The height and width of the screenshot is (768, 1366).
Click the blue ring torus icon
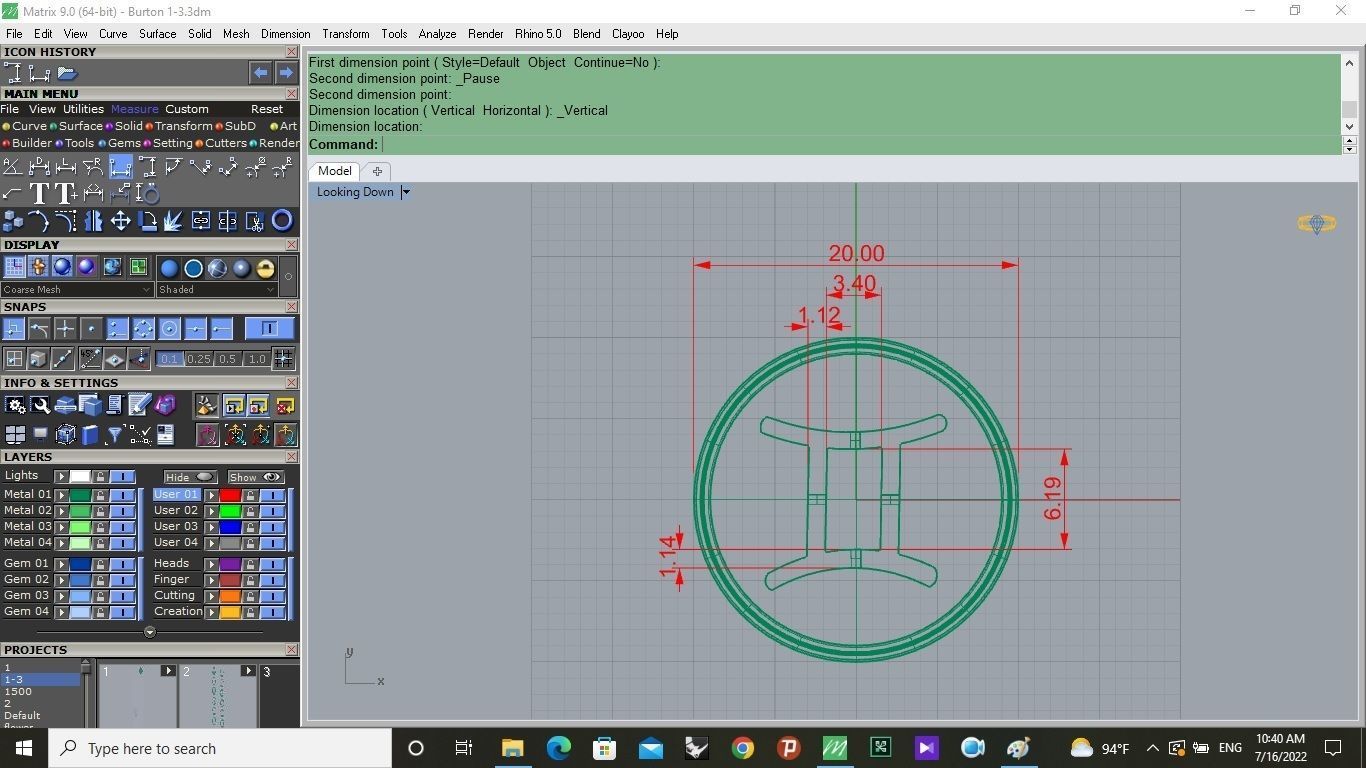282,221
